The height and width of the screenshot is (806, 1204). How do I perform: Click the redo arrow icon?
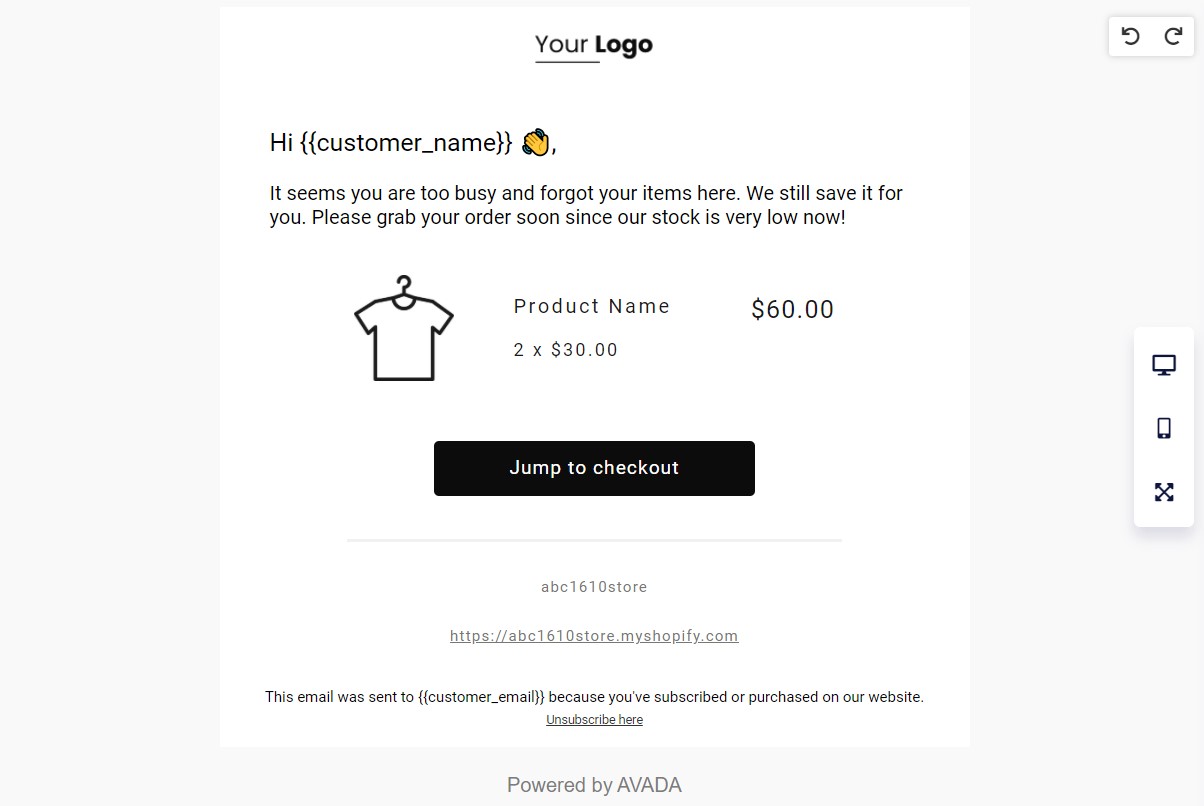(x=1173, y=37)
